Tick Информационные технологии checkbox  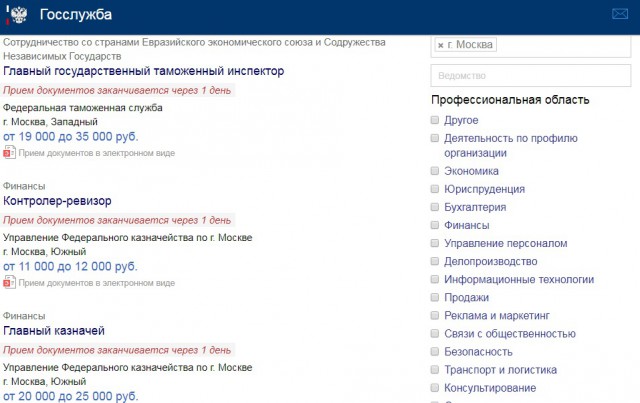435,279
